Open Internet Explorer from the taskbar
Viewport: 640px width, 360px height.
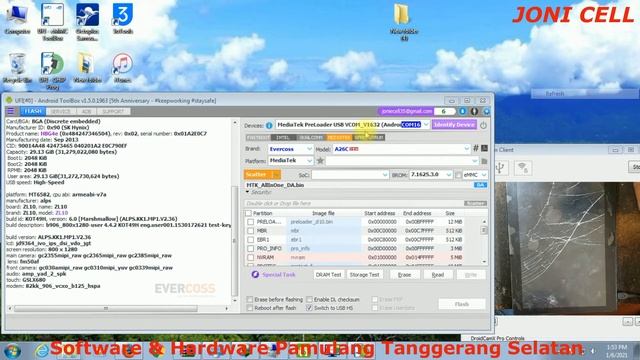[x=41, y=351]
